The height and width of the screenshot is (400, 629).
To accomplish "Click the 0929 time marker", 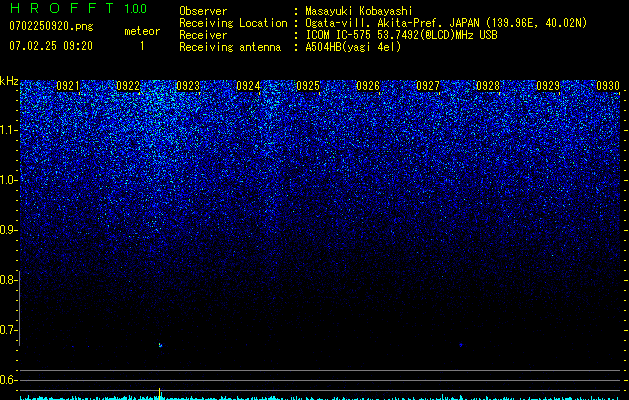I will pos(548,86).
